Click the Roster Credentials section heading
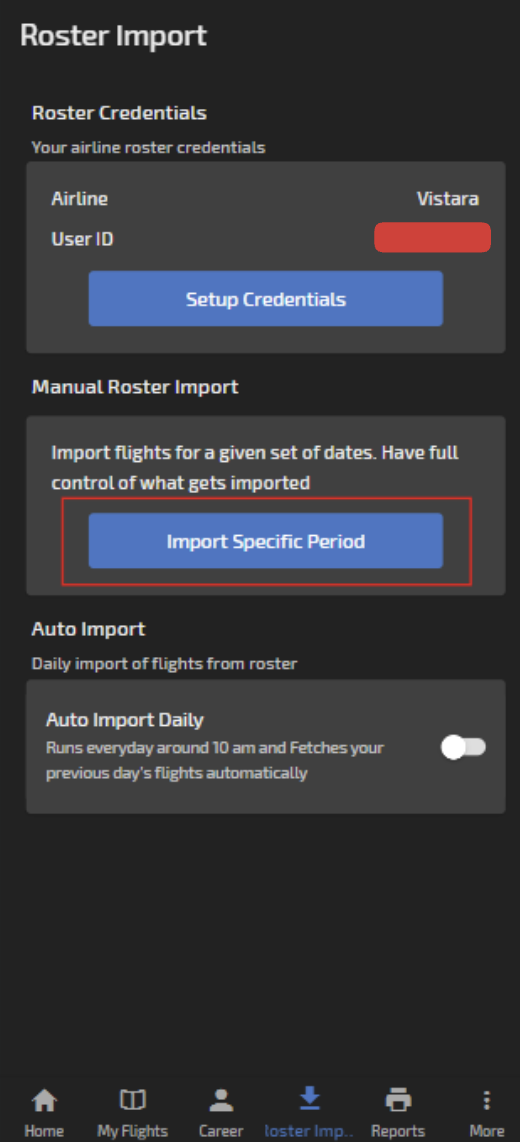The image size is (520, 1142). point(119,113)
